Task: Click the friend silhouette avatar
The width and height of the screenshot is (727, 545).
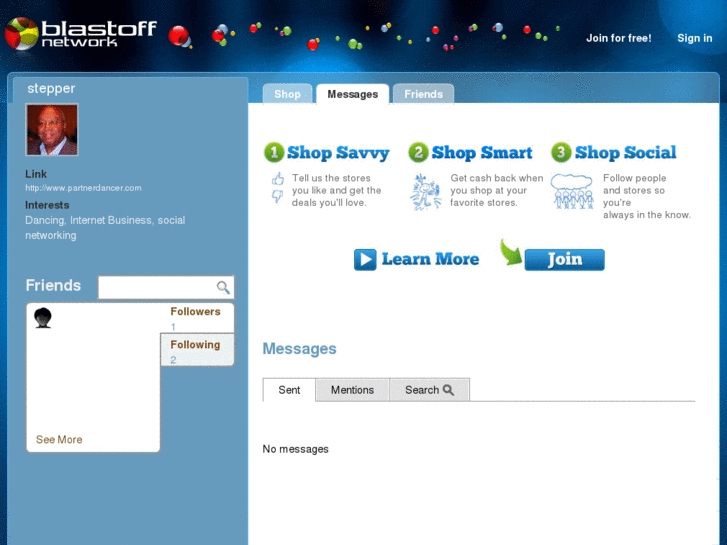Action: click(x=43, y=318)
